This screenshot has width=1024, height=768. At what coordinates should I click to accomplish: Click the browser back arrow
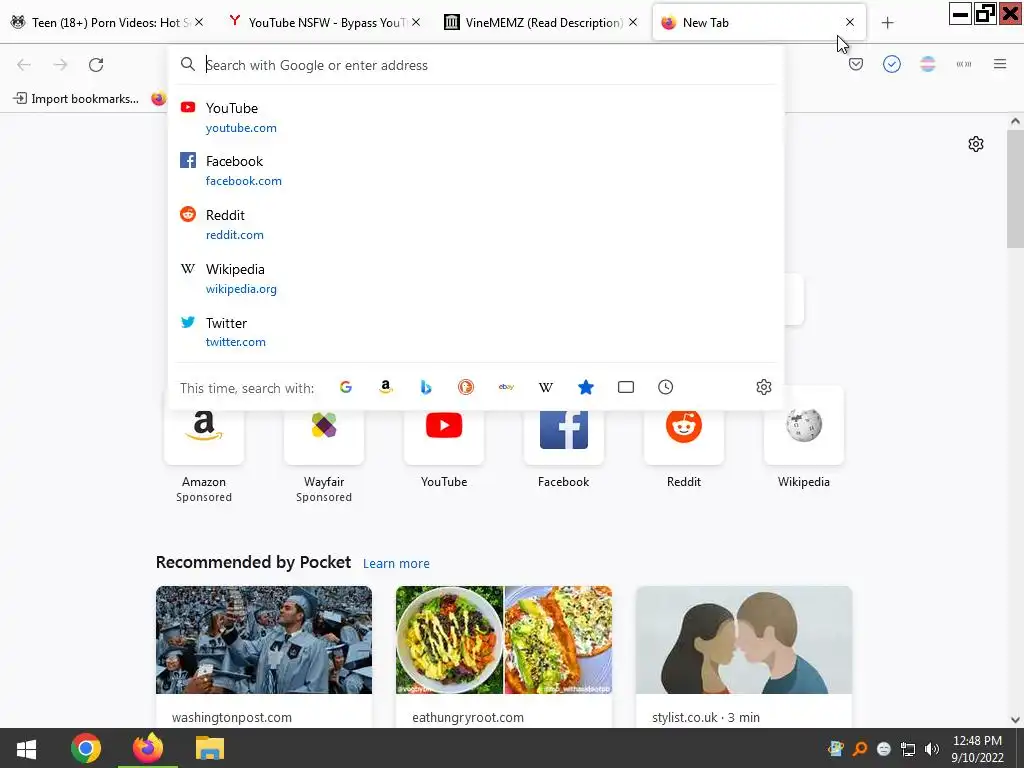[24, 65]
